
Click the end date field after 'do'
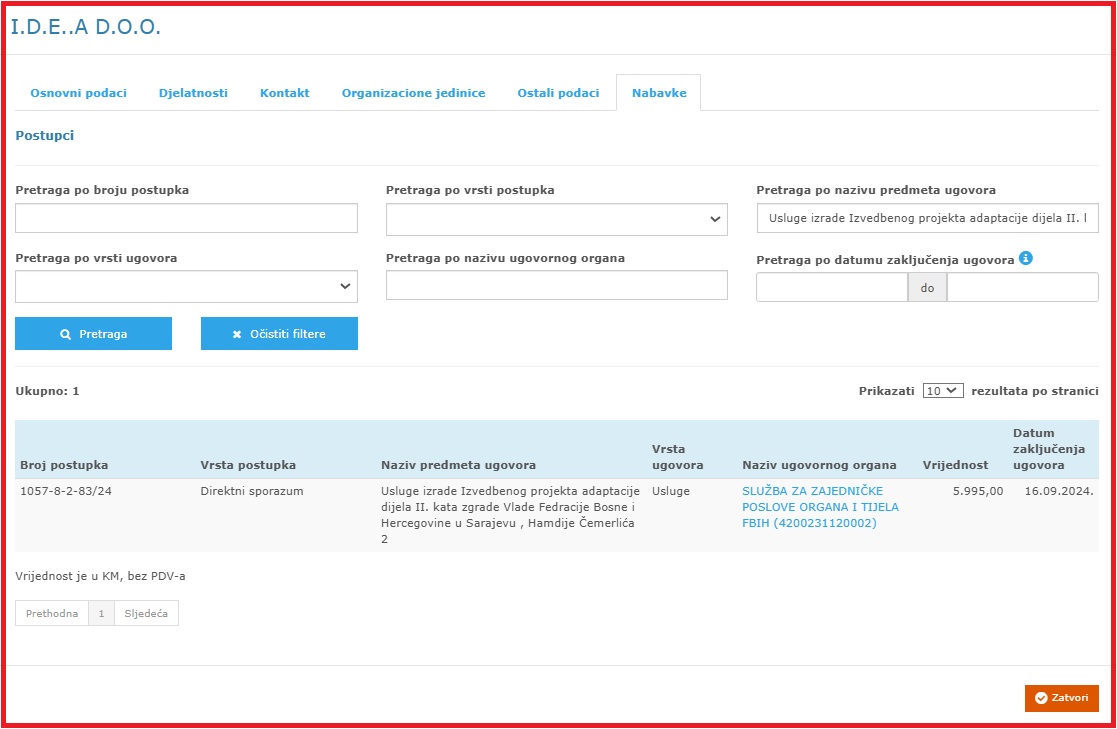pos(1022,288)
